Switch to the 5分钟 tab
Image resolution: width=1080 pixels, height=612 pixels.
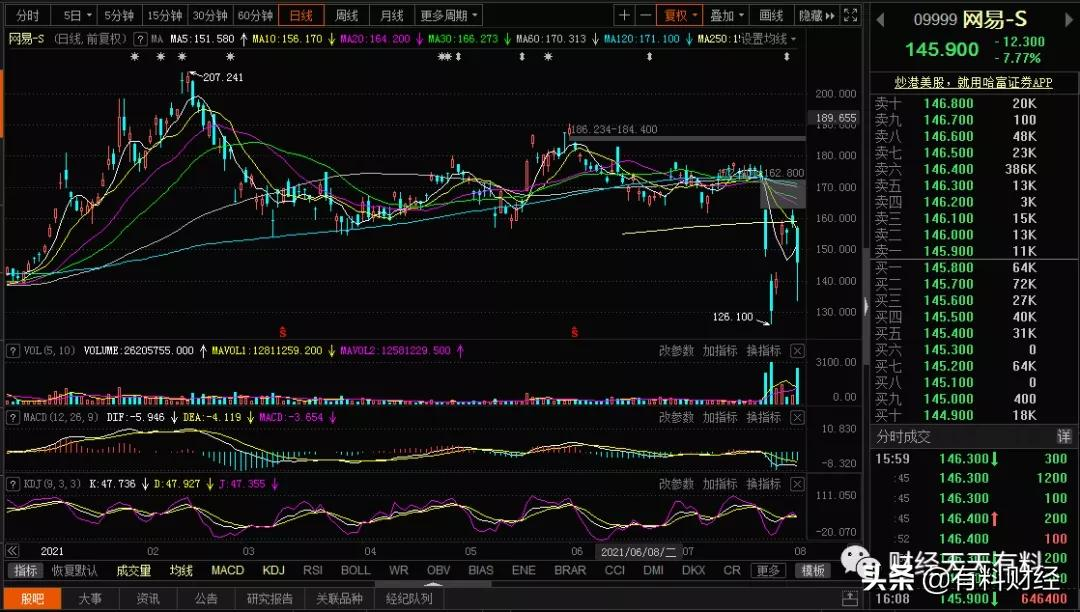(x=119, y=15)
